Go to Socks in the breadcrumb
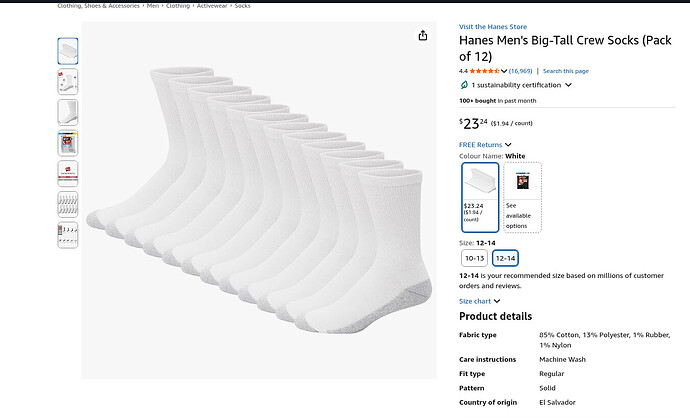 [243, 6]
